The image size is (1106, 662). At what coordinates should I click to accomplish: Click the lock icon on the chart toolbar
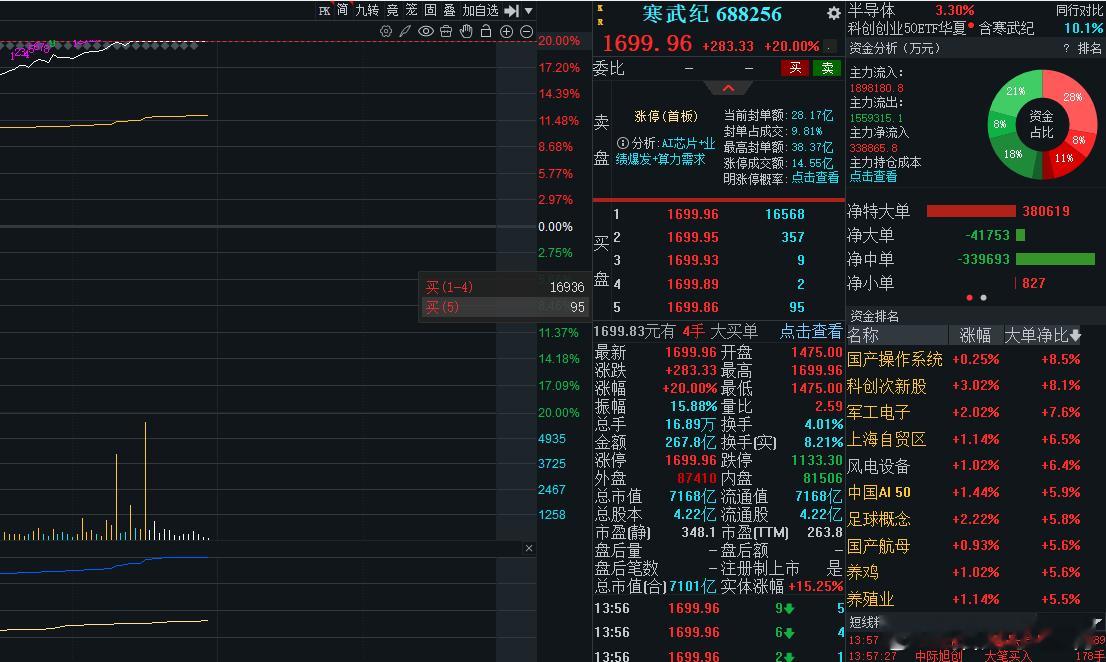486,31
